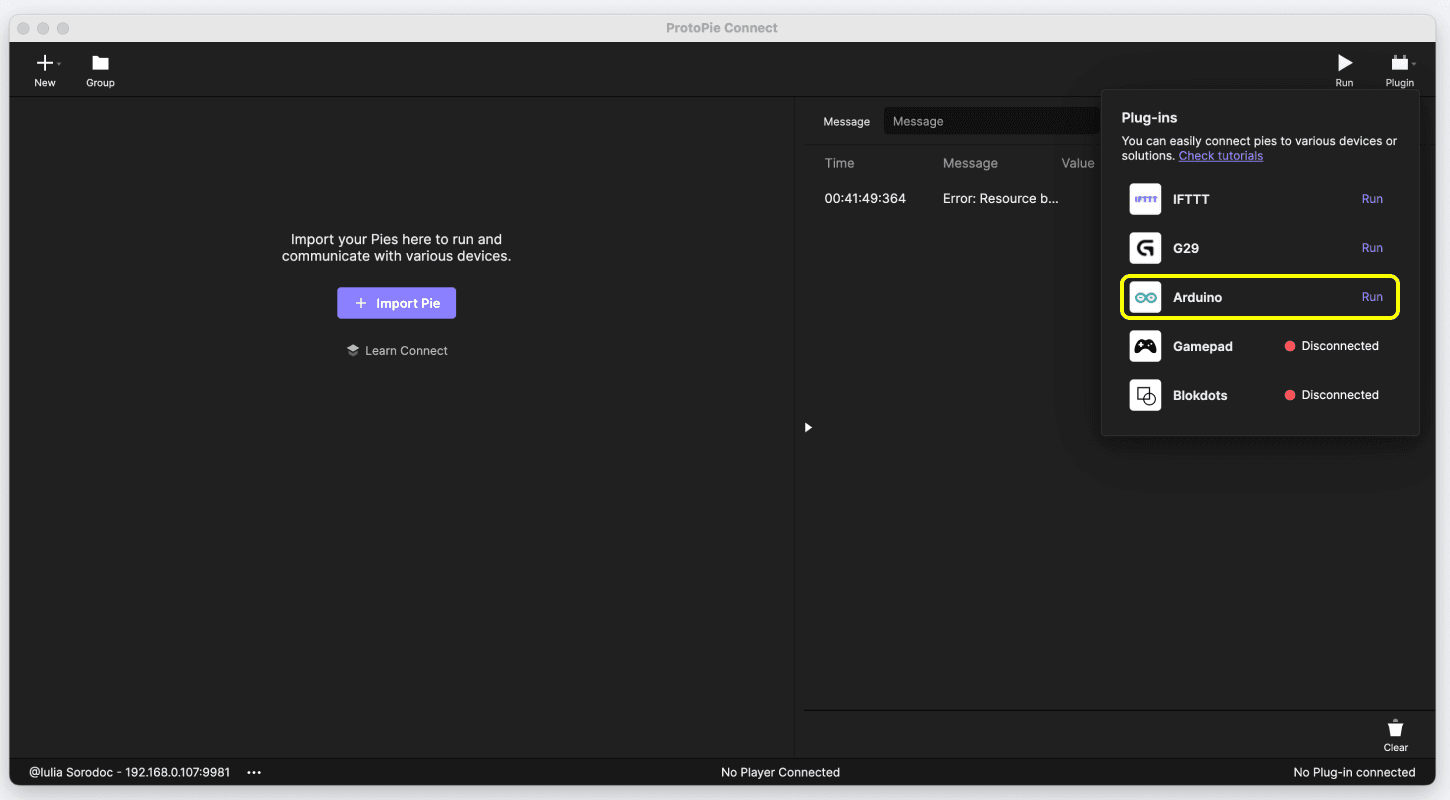The height and width of the screenshot is (800, 1450).
Task: Open the Check tutorials link
Action: click(1220, 156)
